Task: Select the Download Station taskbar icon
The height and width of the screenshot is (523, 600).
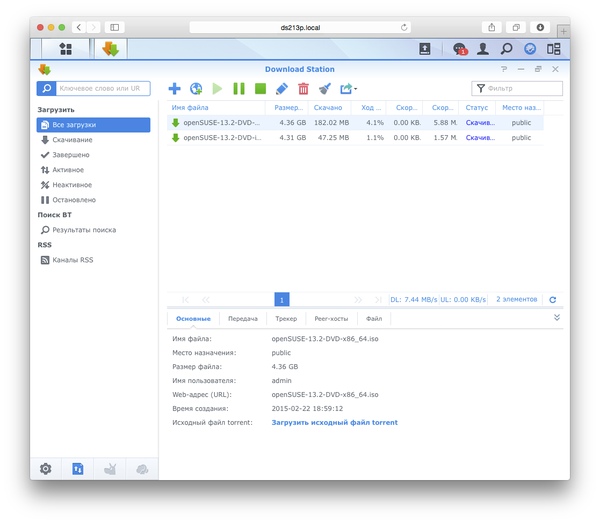Action: (x=111, y=49)
